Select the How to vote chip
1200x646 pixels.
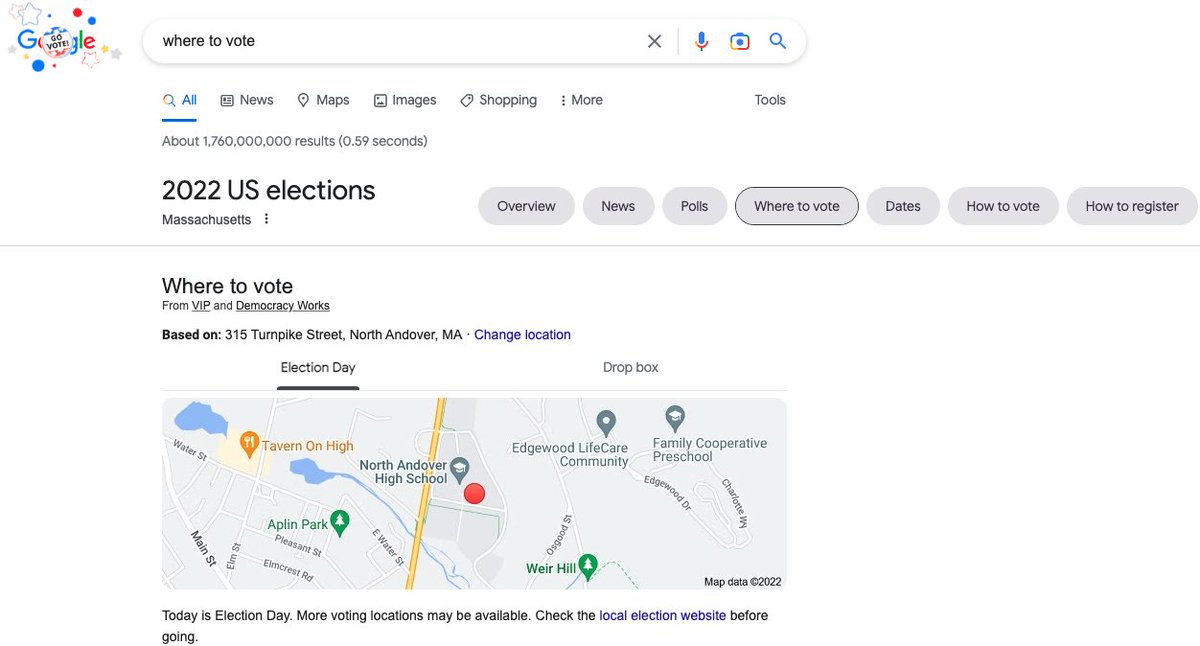(x=1003, y=206)
